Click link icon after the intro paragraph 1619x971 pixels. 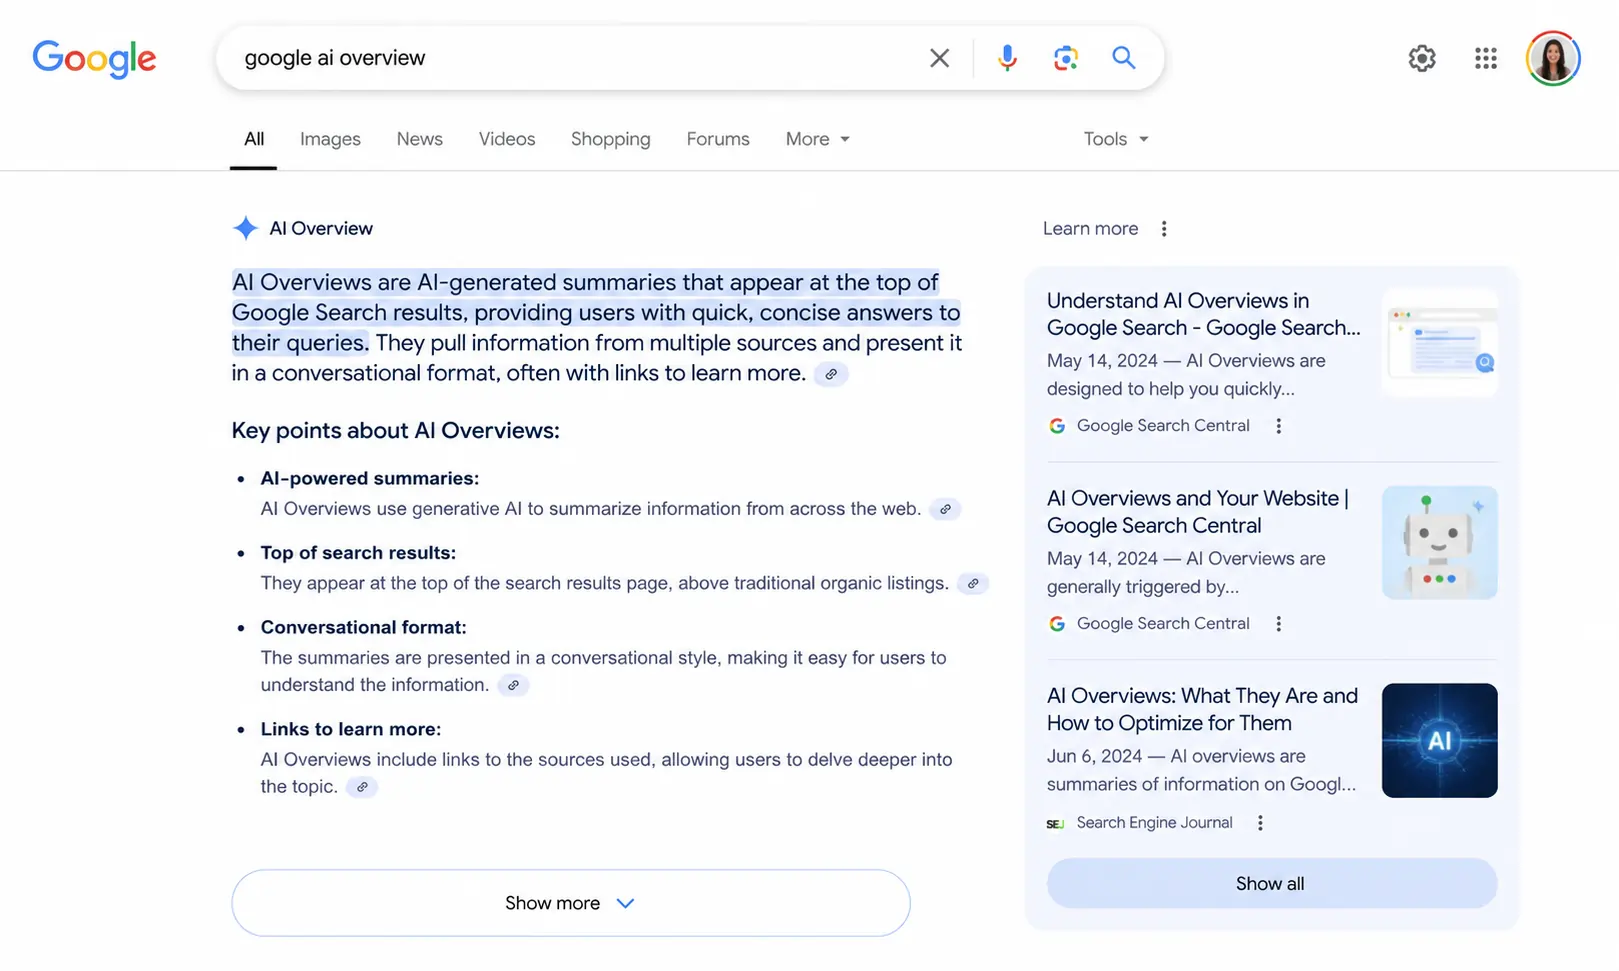(x=831, y=374)
